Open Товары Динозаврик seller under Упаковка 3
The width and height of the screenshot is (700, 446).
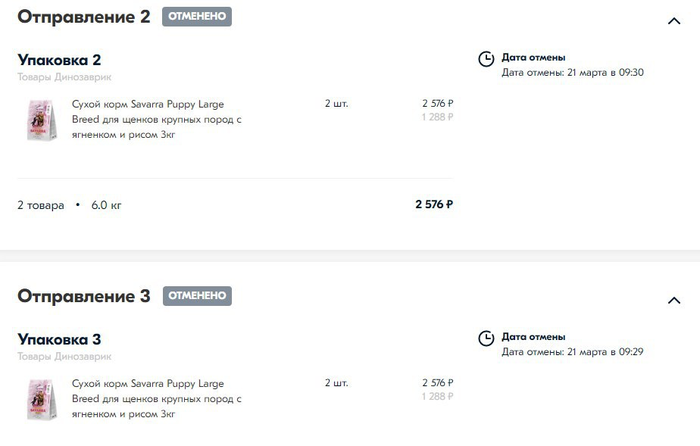click(x=64, y=356)
